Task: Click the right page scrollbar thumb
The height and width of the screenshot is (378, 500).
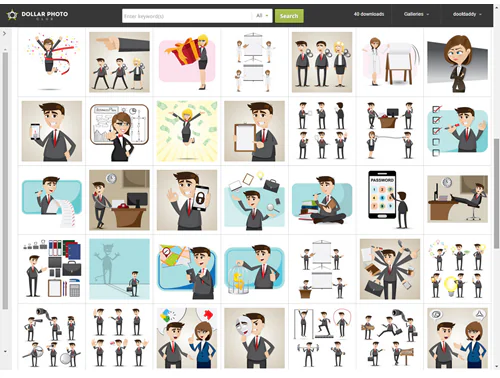Action: pyautogui.click(x=496, y=193)
